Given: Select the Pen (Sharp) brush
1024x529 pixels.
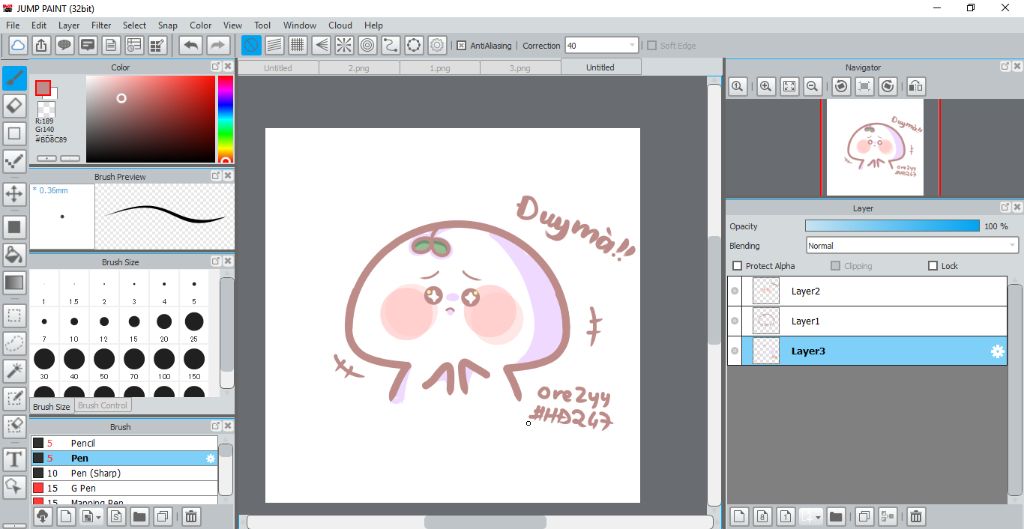Looking at the screenshot, I should coord(124,473).
